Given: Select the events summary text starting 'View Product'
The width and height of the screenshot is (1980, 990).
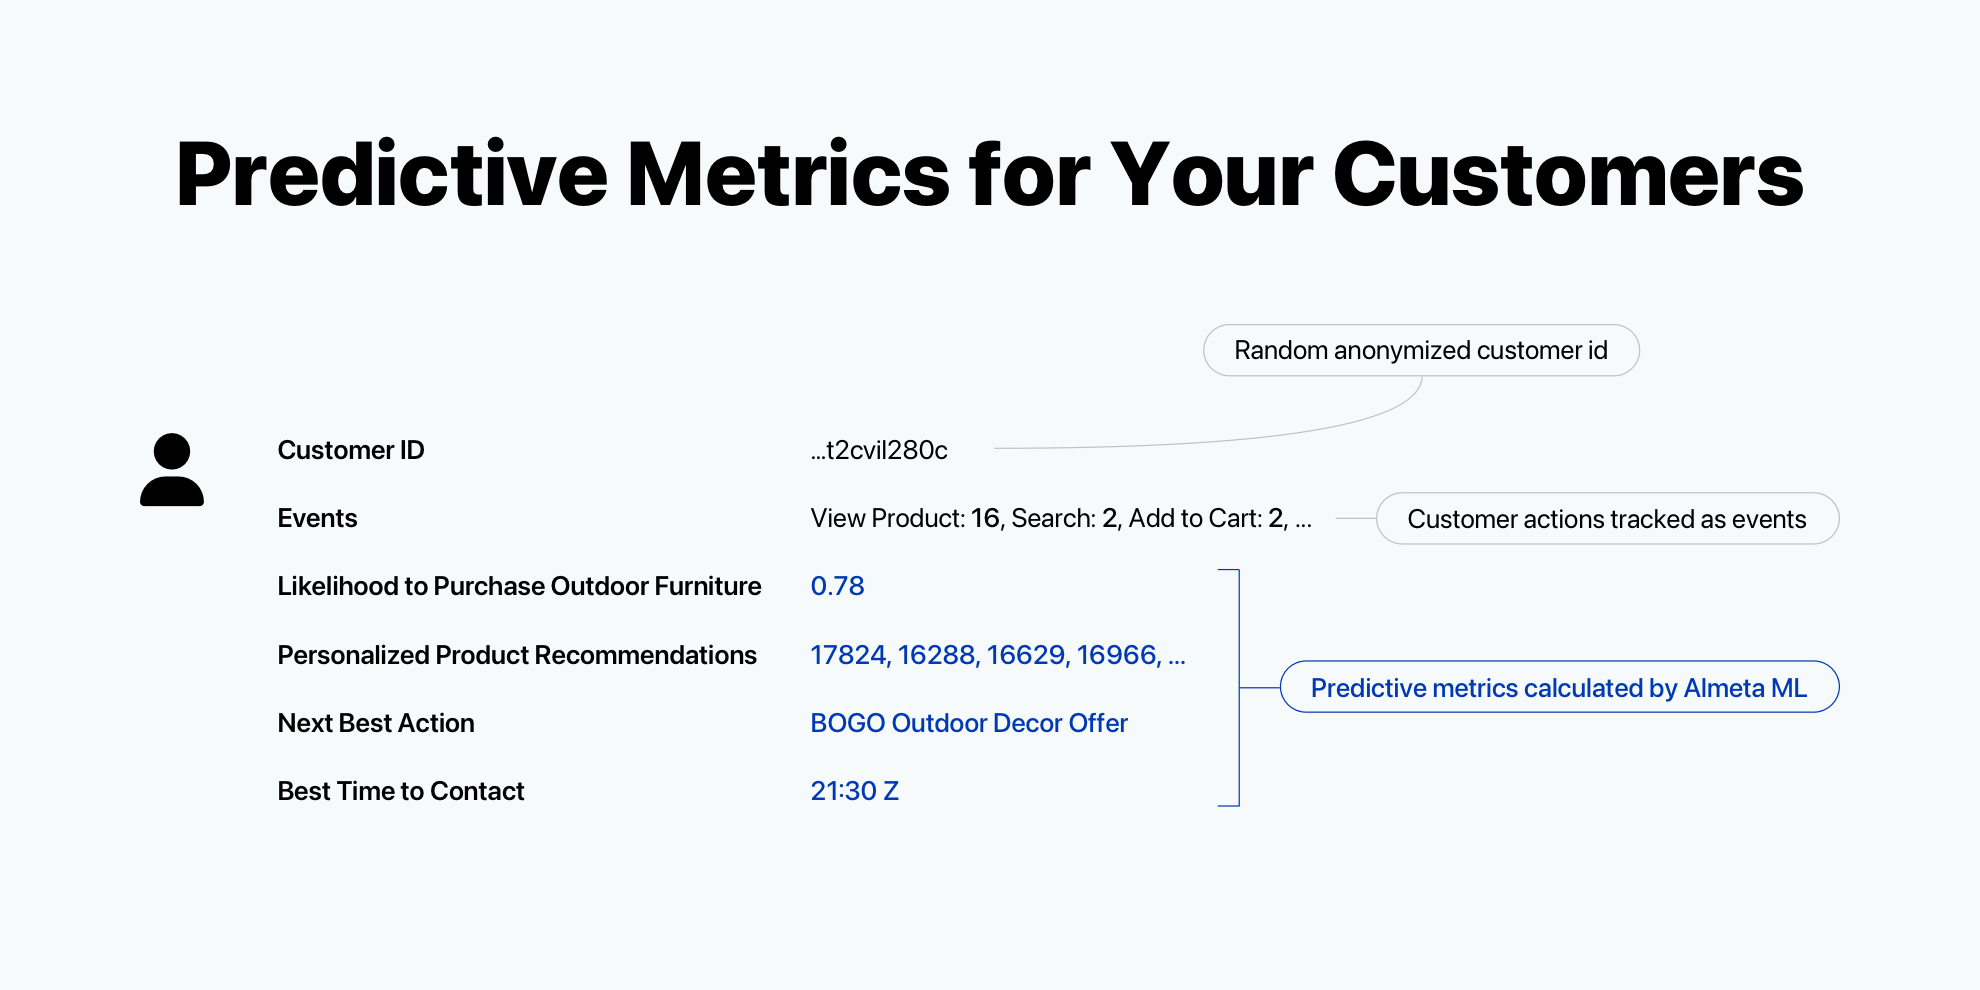Looking at the screenshot, I should [1060, 519].
